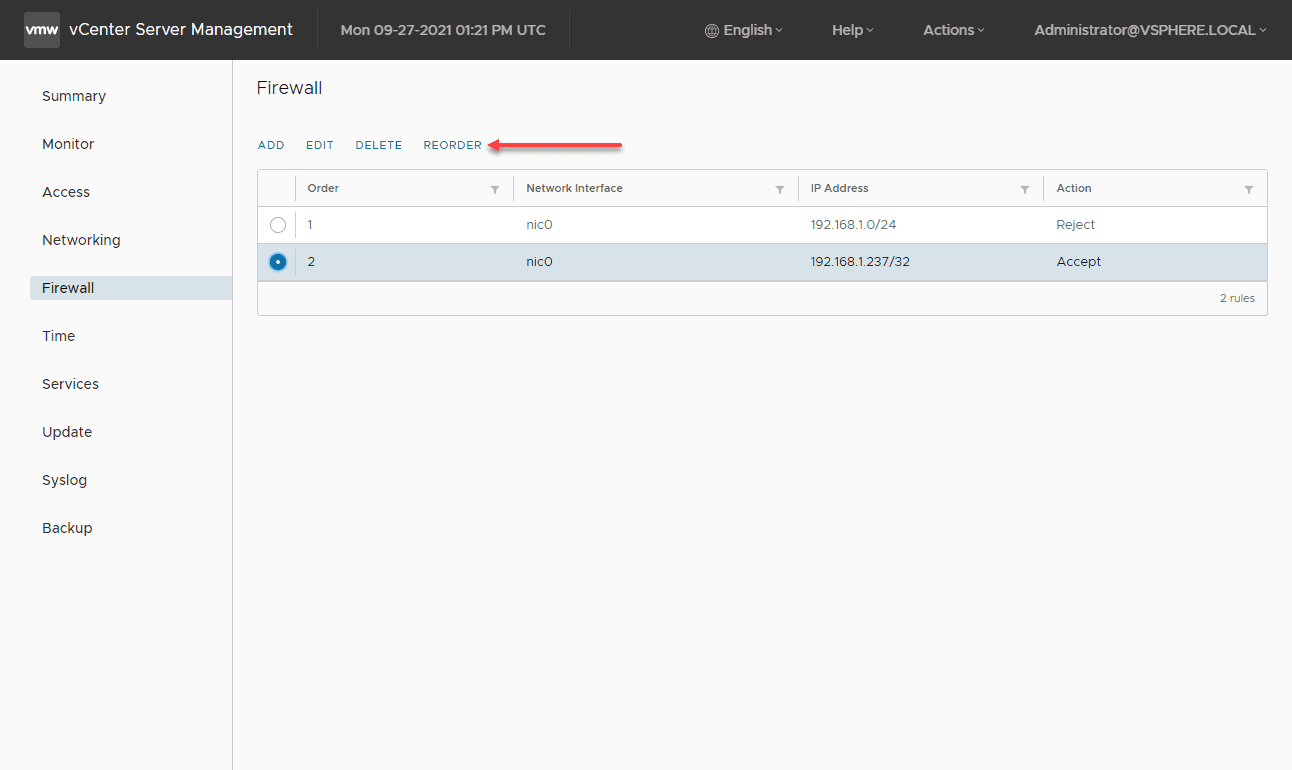Select the Firewall sidebar item
The width and height of the screenshot is (1292, 770).
coord(131,288)
